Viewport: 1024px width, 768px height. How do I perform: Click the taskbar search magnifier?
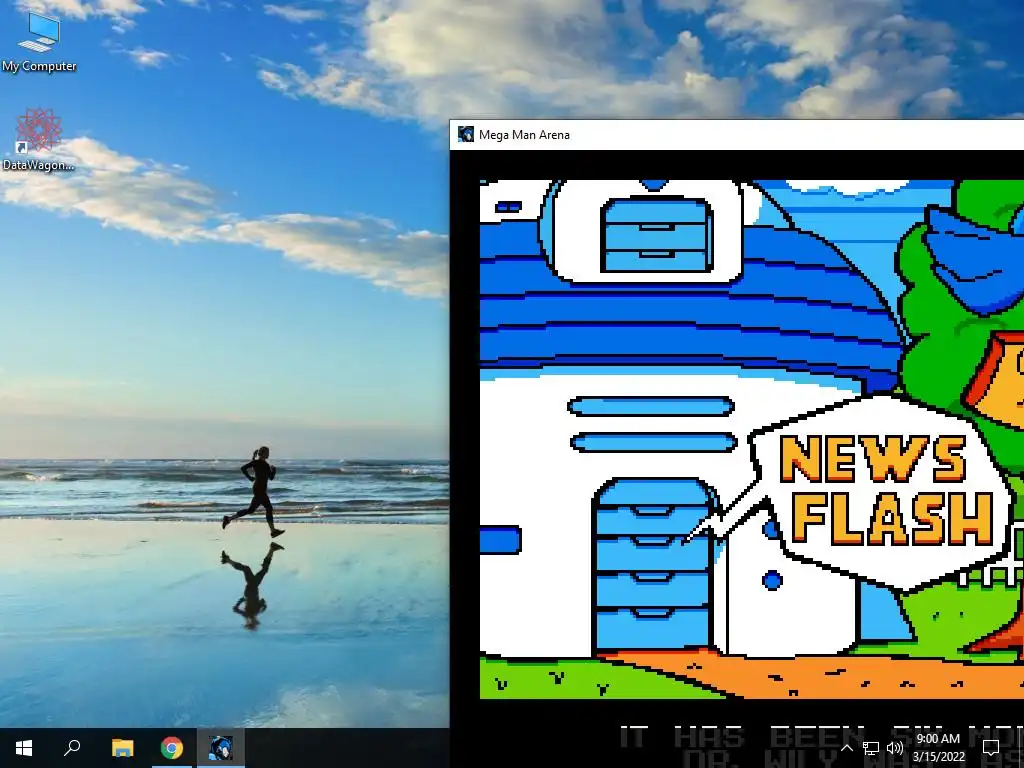tap(72, 748)
